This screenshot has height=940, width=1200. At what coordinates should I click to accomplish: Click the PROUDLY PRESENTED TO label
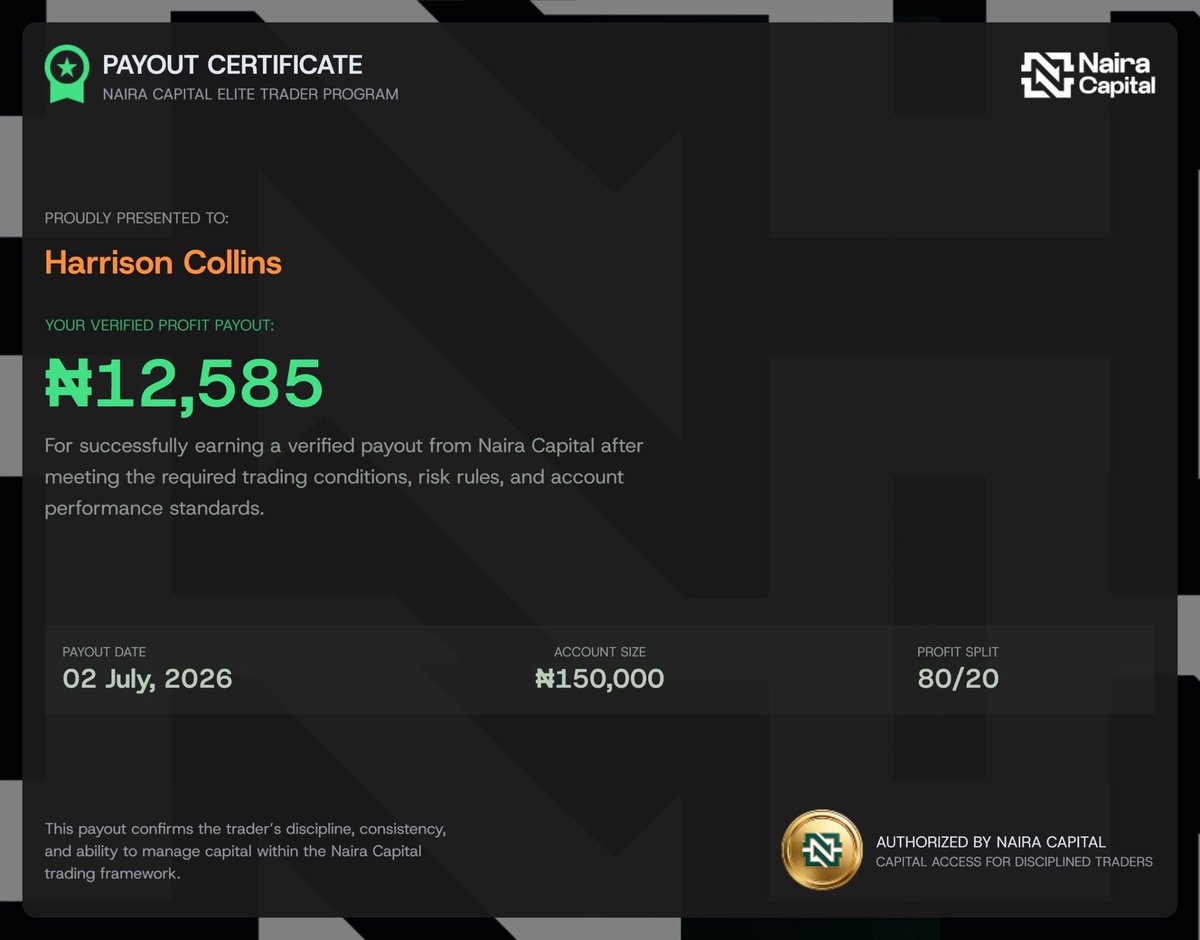coord(137,218)
